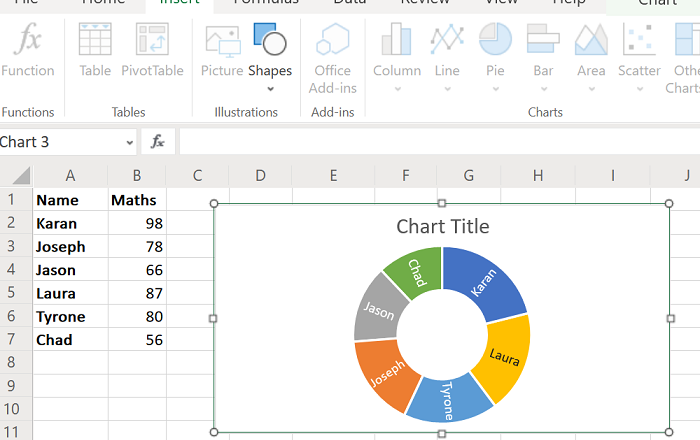The width and height of the screenshot is (700, 440).
Task: Select column D header
Action: (260, 175)
